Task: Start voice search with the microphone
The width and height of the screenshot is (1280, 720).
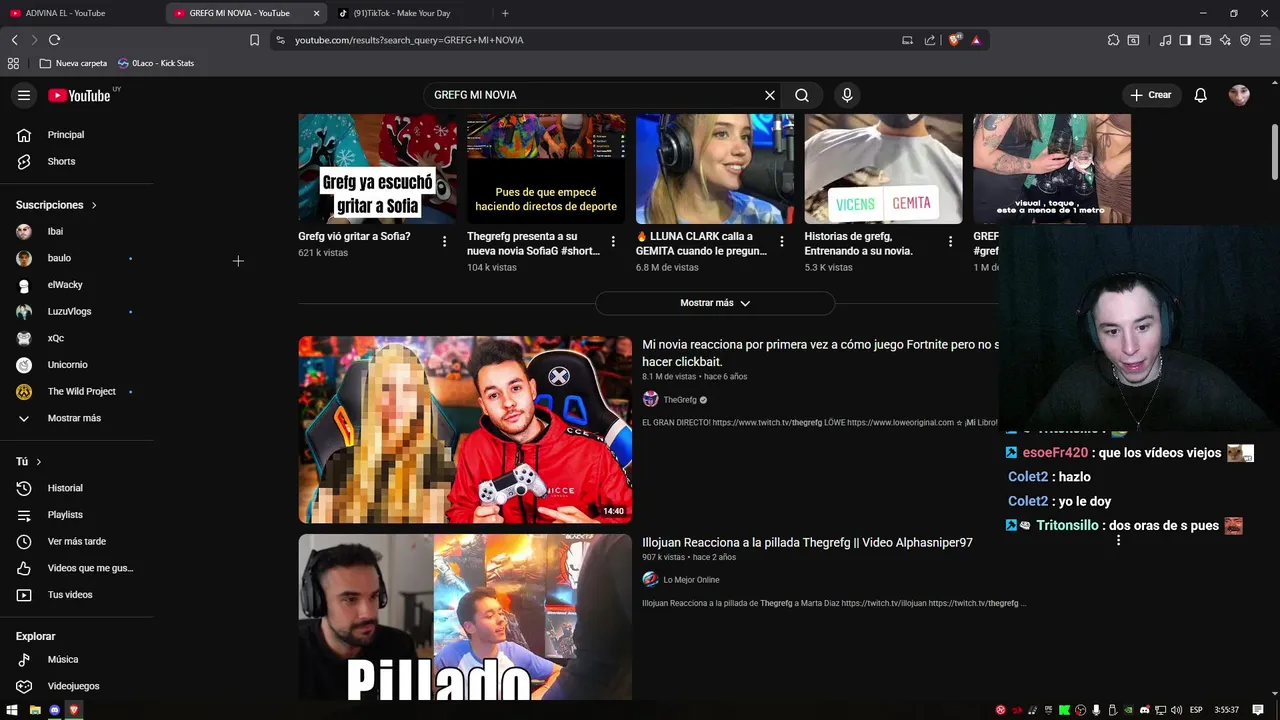Action: point(847,95)
